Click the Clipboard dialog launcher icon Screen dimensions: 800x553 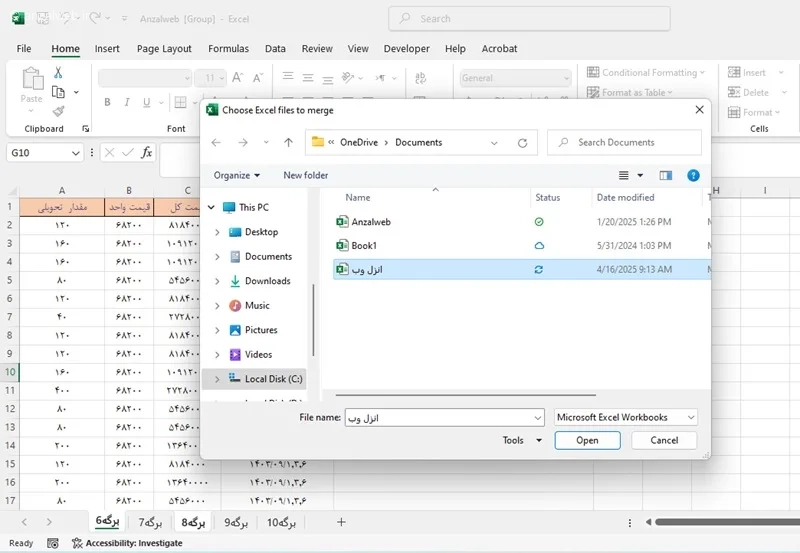[86, 129]
